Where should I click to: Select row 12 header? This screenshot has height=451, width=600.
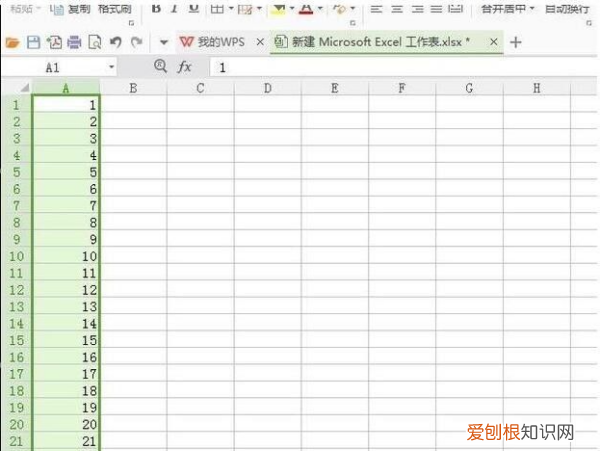16,290
